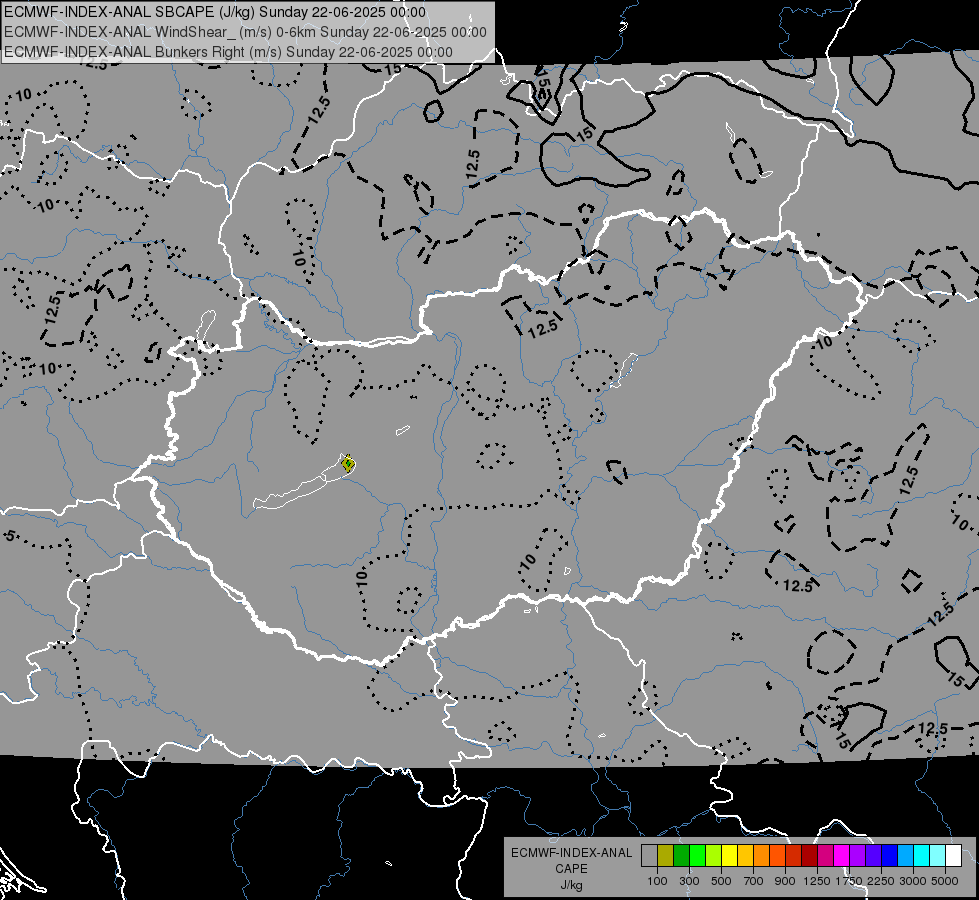Viewport: 979px width, 900px height.
Task: Pick the gray legend swatch
Action: click(x=649, y=856)
